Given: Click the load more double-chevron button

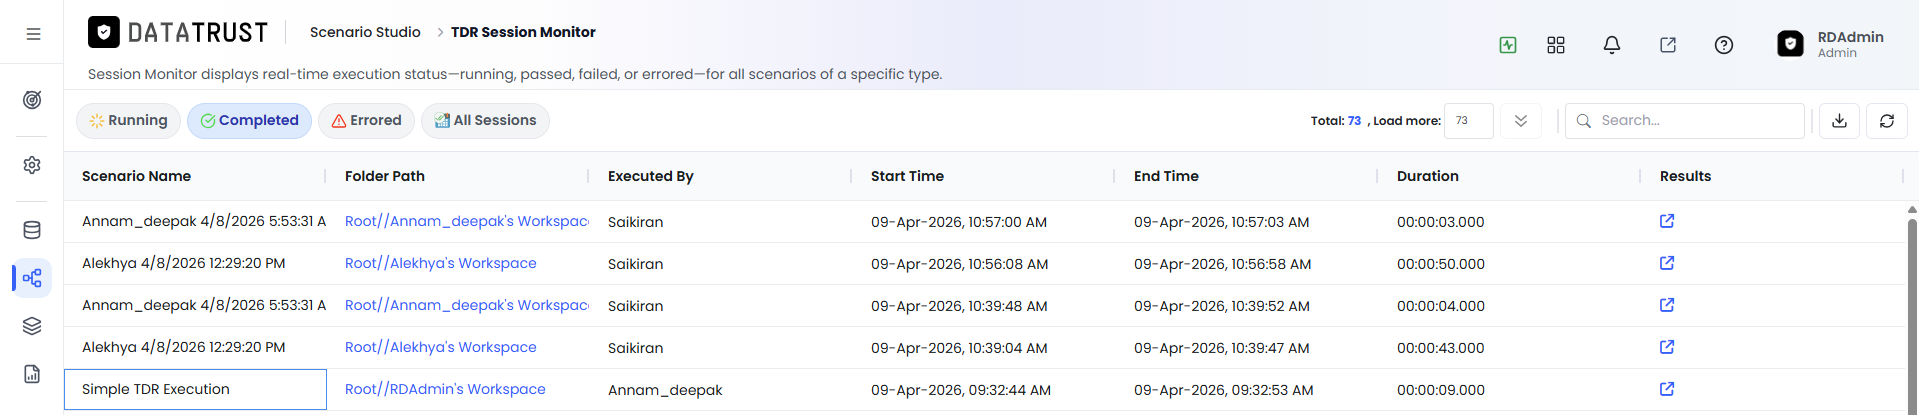Looking at the screenshot, I should [x=1521, y=121].
